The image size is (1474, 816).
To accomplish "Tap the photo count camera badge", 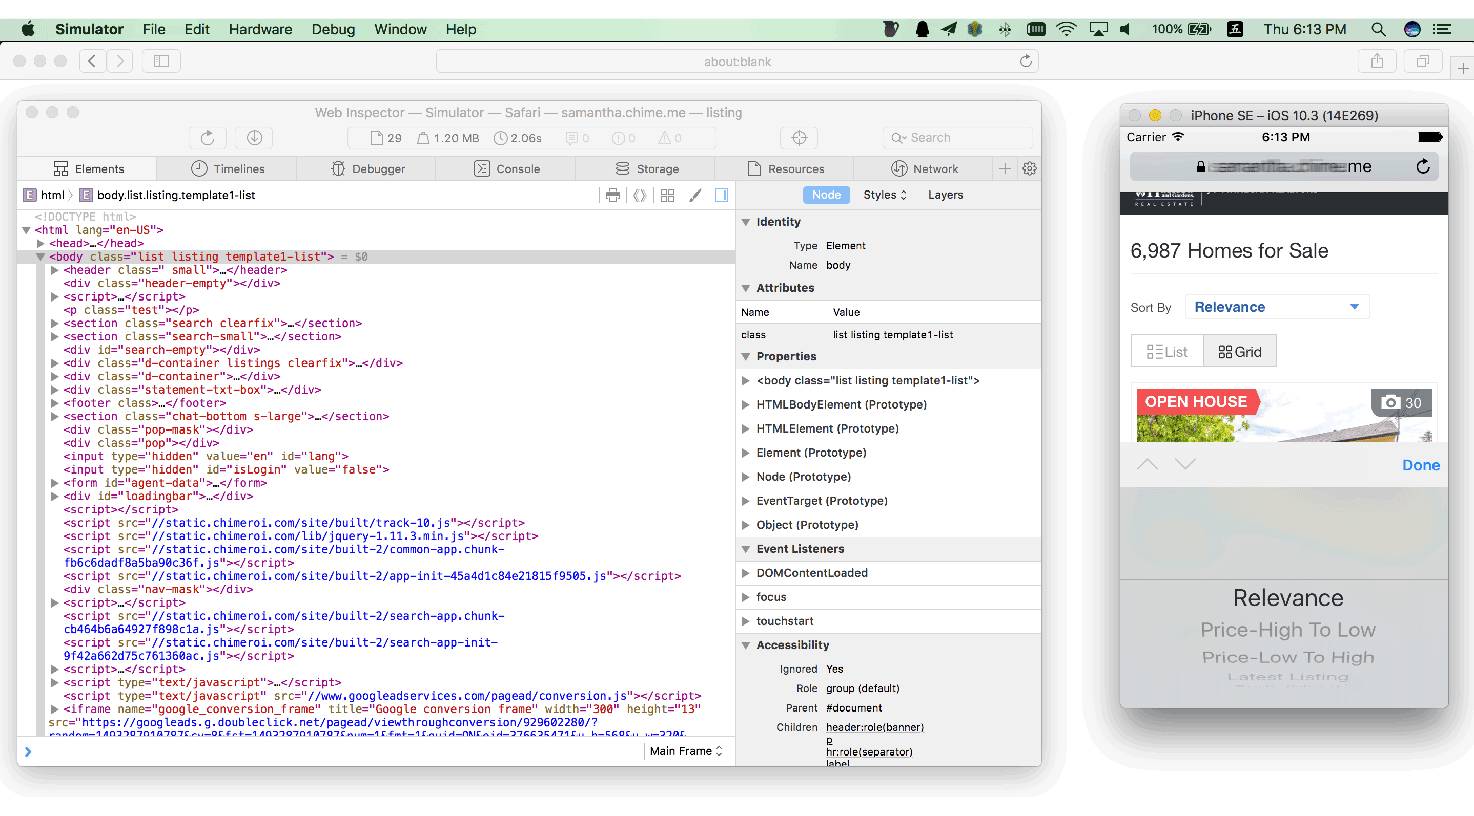I will pyautogui.click(x=1401, y=403).
